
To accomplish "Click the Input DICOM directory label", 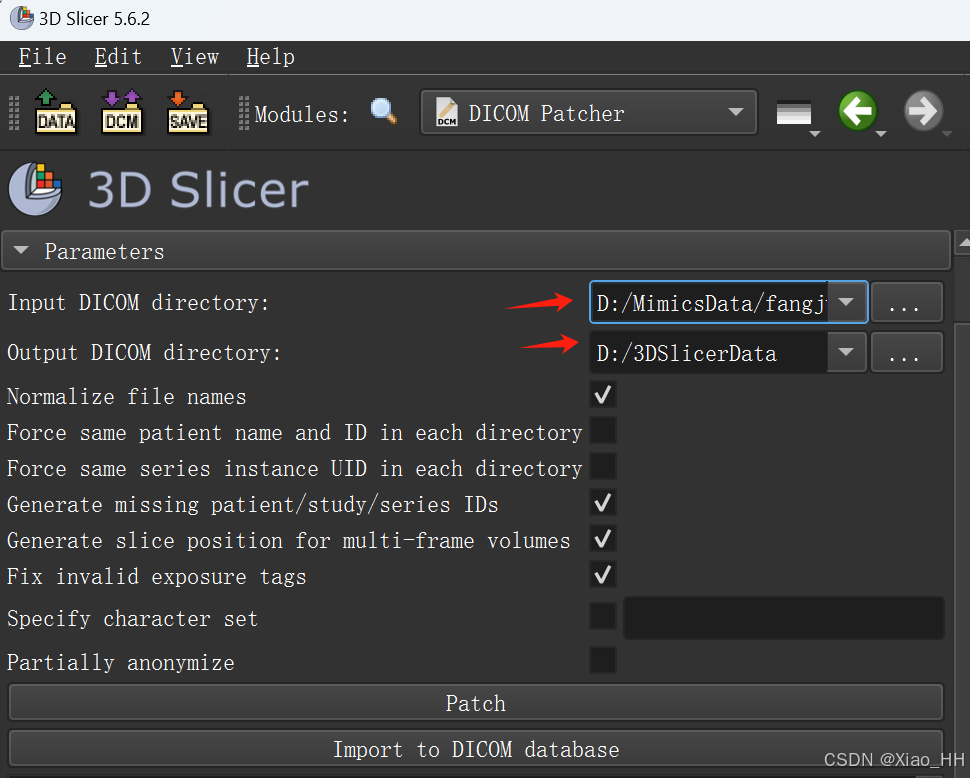I will click(139, 302).
